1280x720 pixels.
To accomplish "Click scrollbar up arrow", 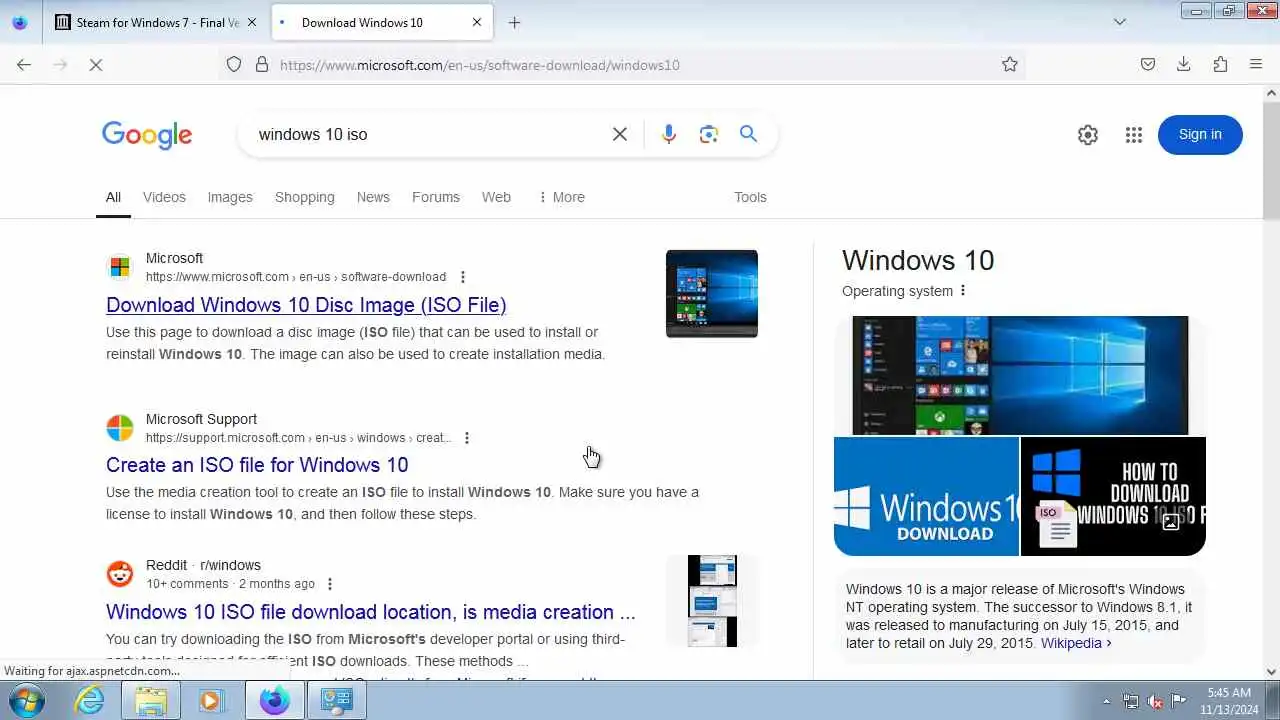I will point(1271,93).
